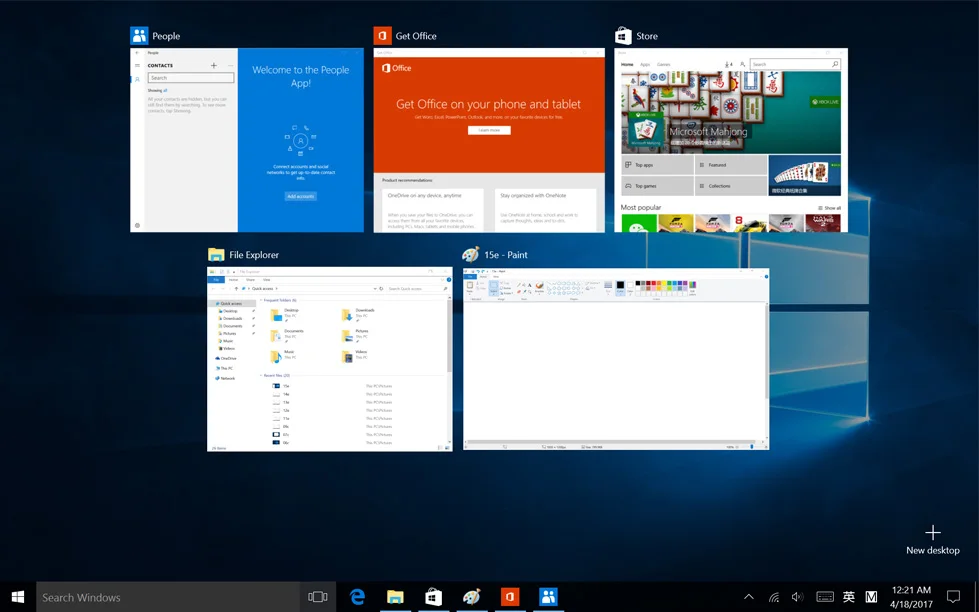Switch to the People window thumbnail
This screenshot has height=612, width=979.
(x=247, y=140)
